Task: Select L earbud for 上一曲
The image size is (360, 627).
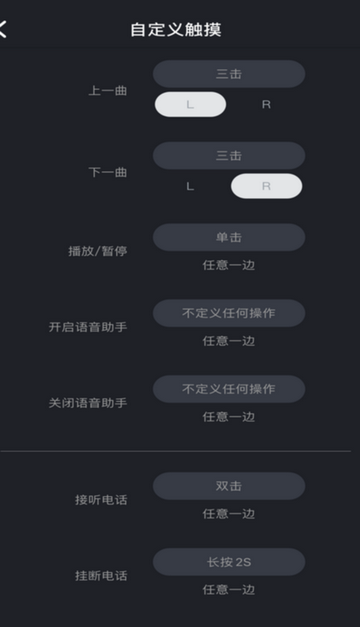Action: pyautogui.click(x=190, y=104)
